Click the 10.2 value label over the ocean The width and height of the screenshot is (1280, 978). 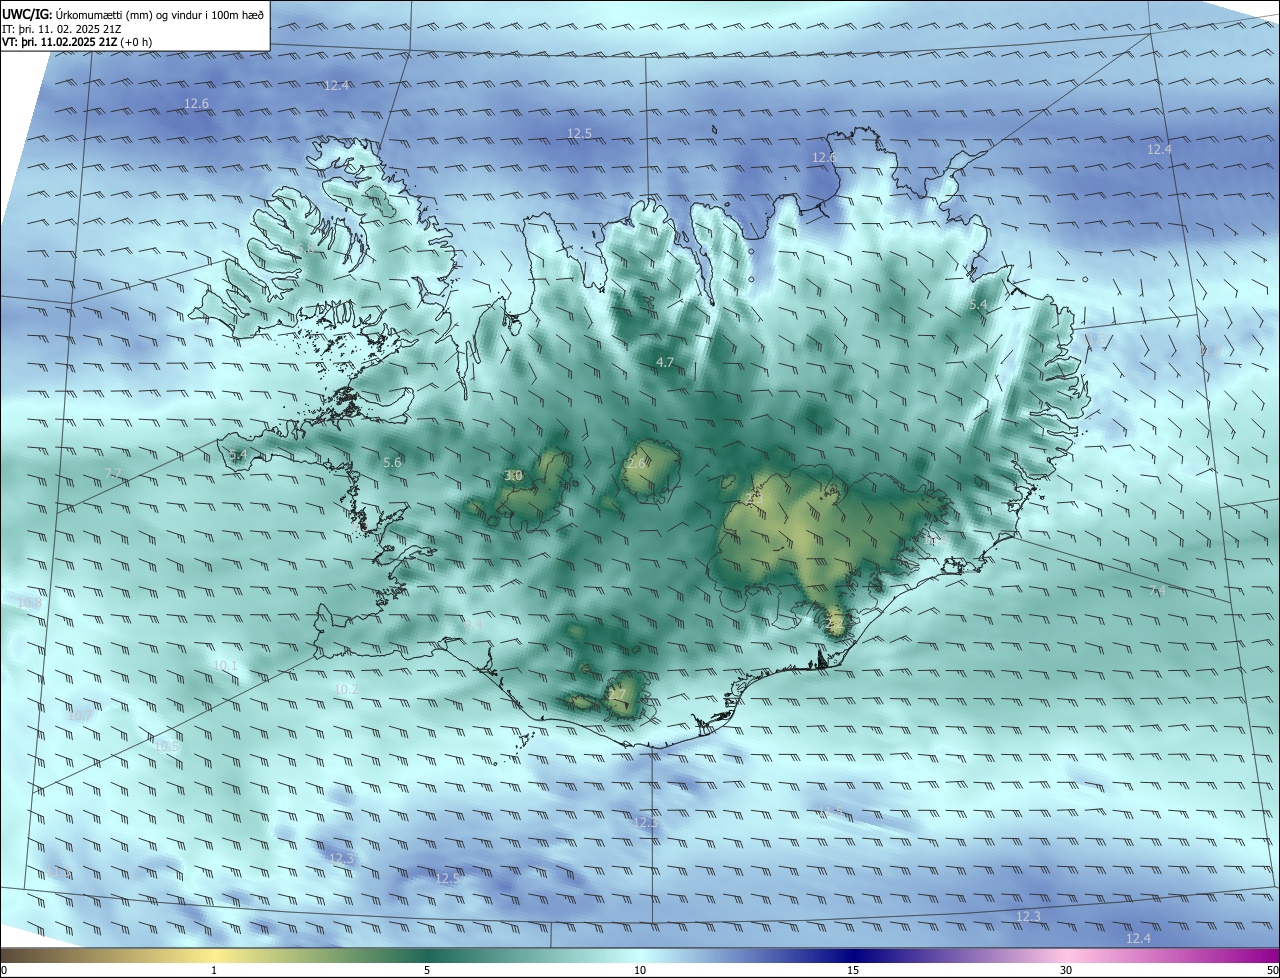[x=346, y=689]
